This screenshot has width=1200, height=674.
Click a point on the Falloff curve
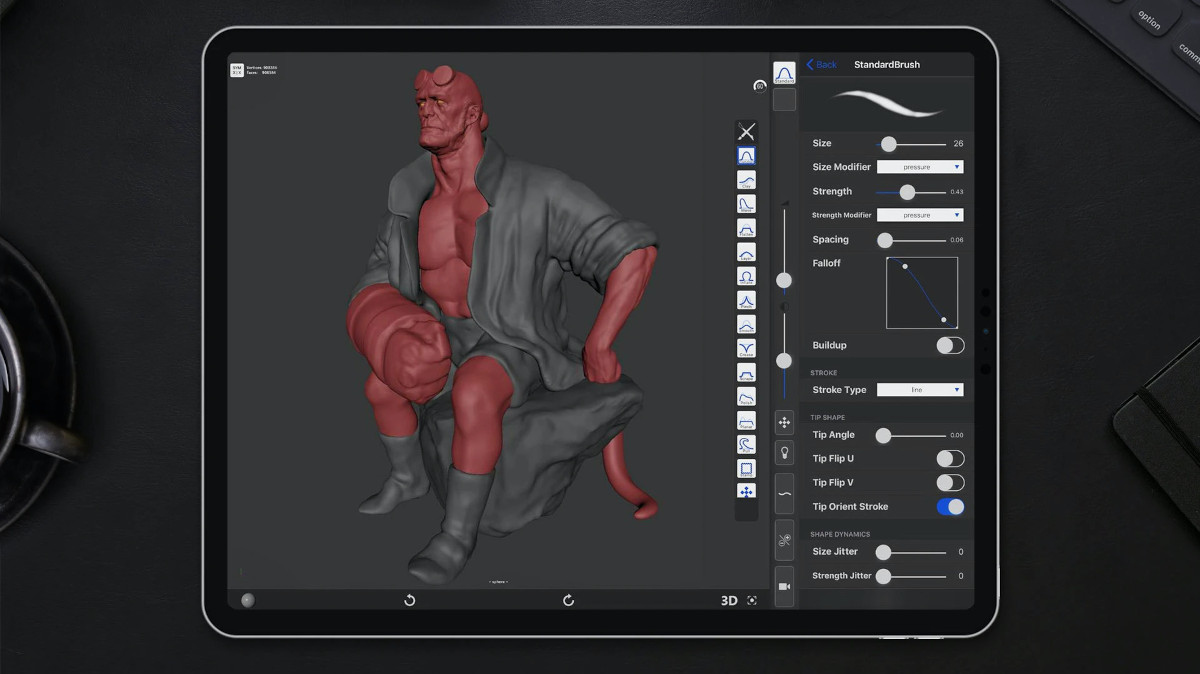(x=907, y=268)
